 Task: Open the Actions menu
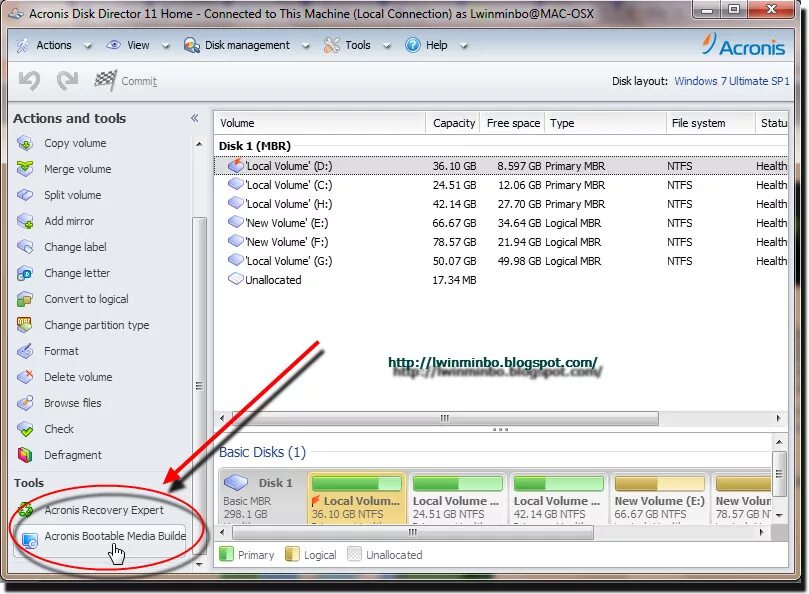[54, 45]
